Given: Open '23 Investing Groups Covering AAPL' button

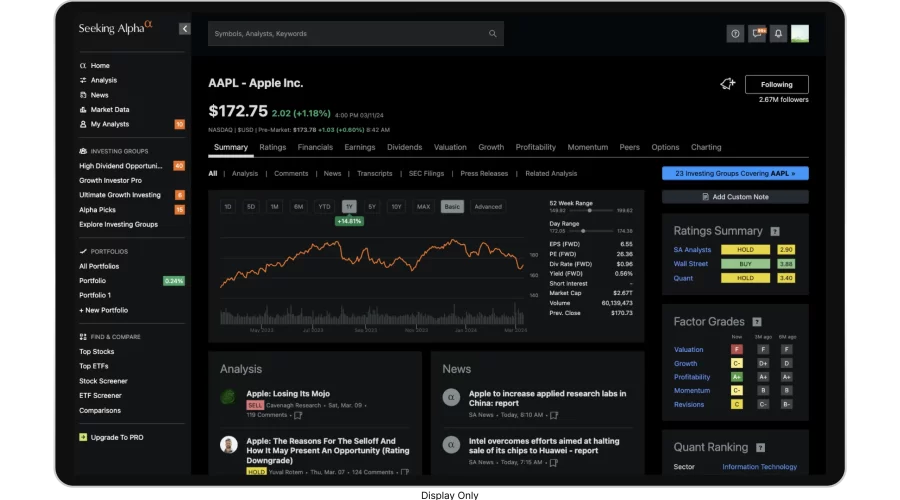Looking at the screenshot, I should 735,173.
